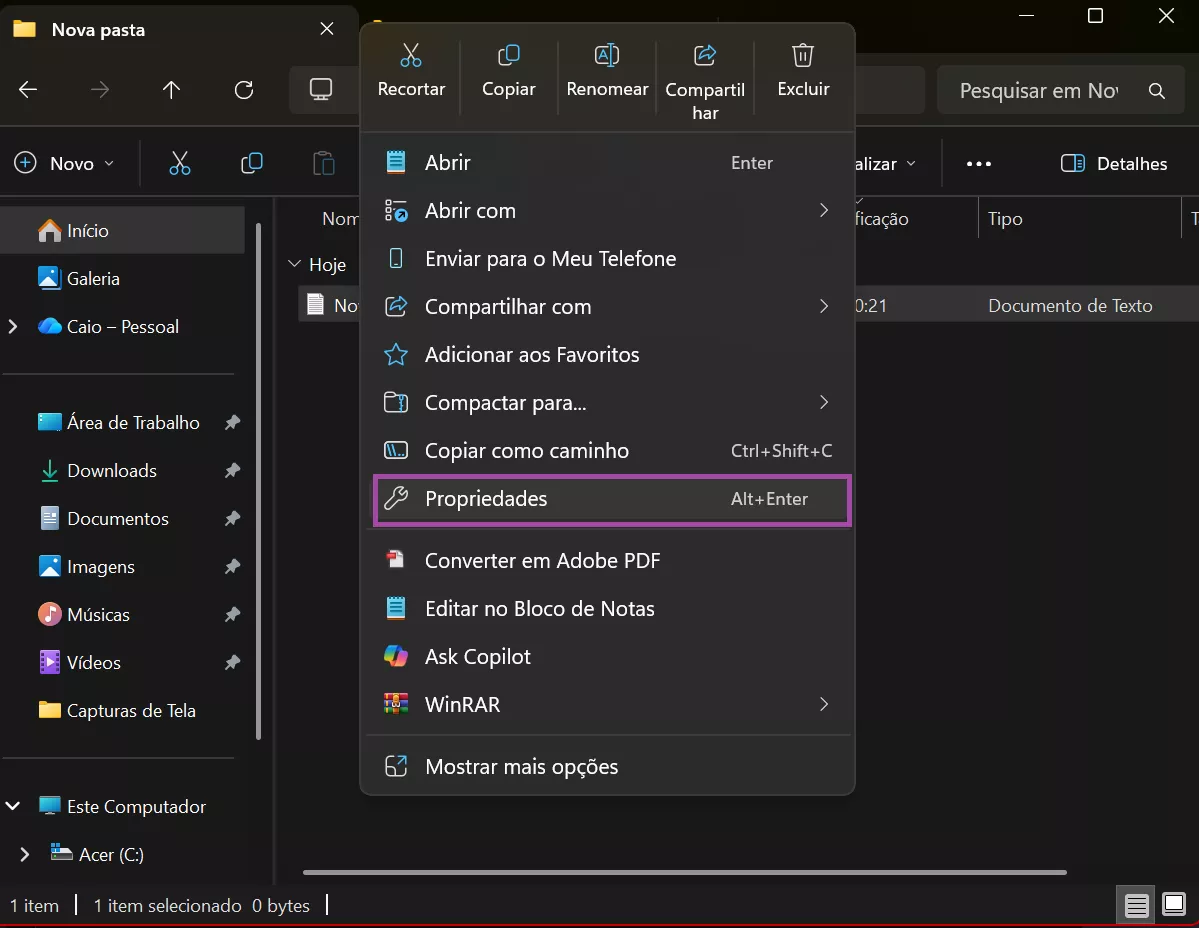
Task: Open sharing via the Compartilhar icon
Action: (704, 54)
